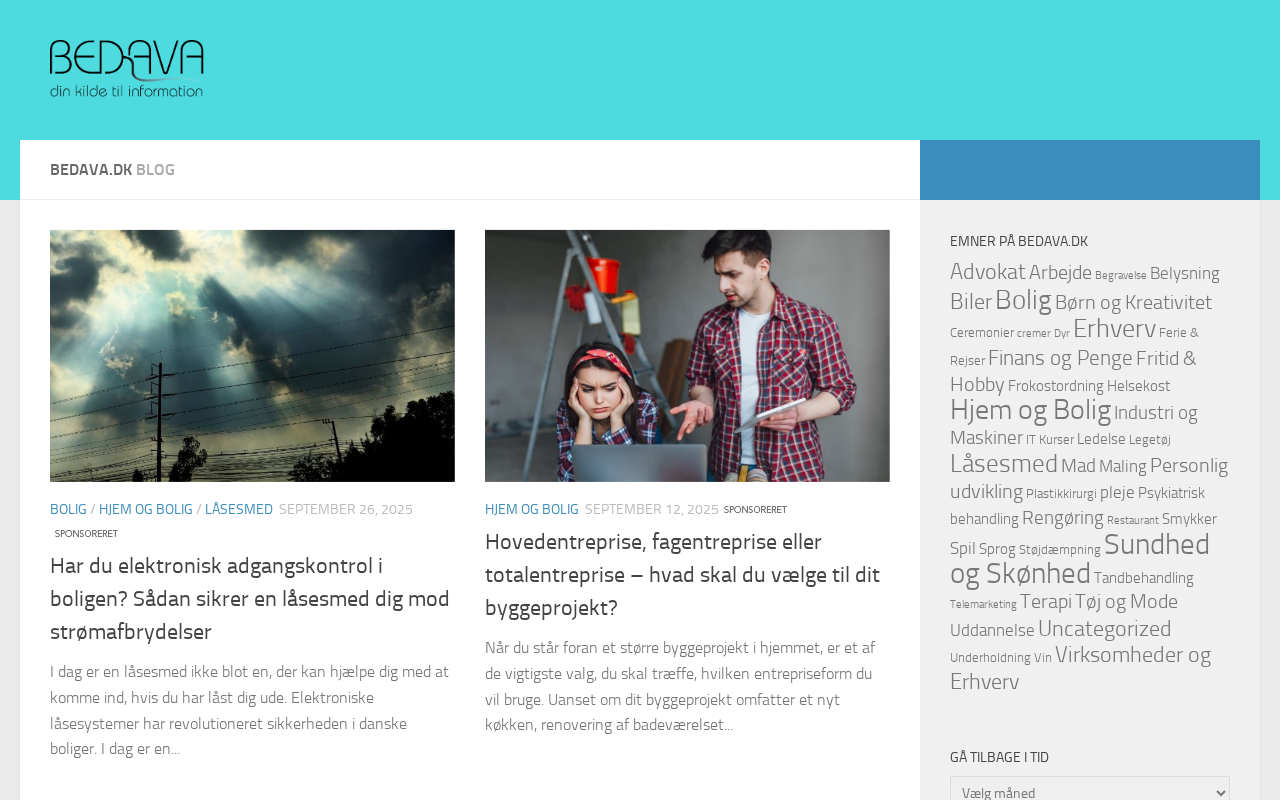The width and height of the screenshot is (1280, 800).
Task: Select the Mad tag
Action: 1078,466
